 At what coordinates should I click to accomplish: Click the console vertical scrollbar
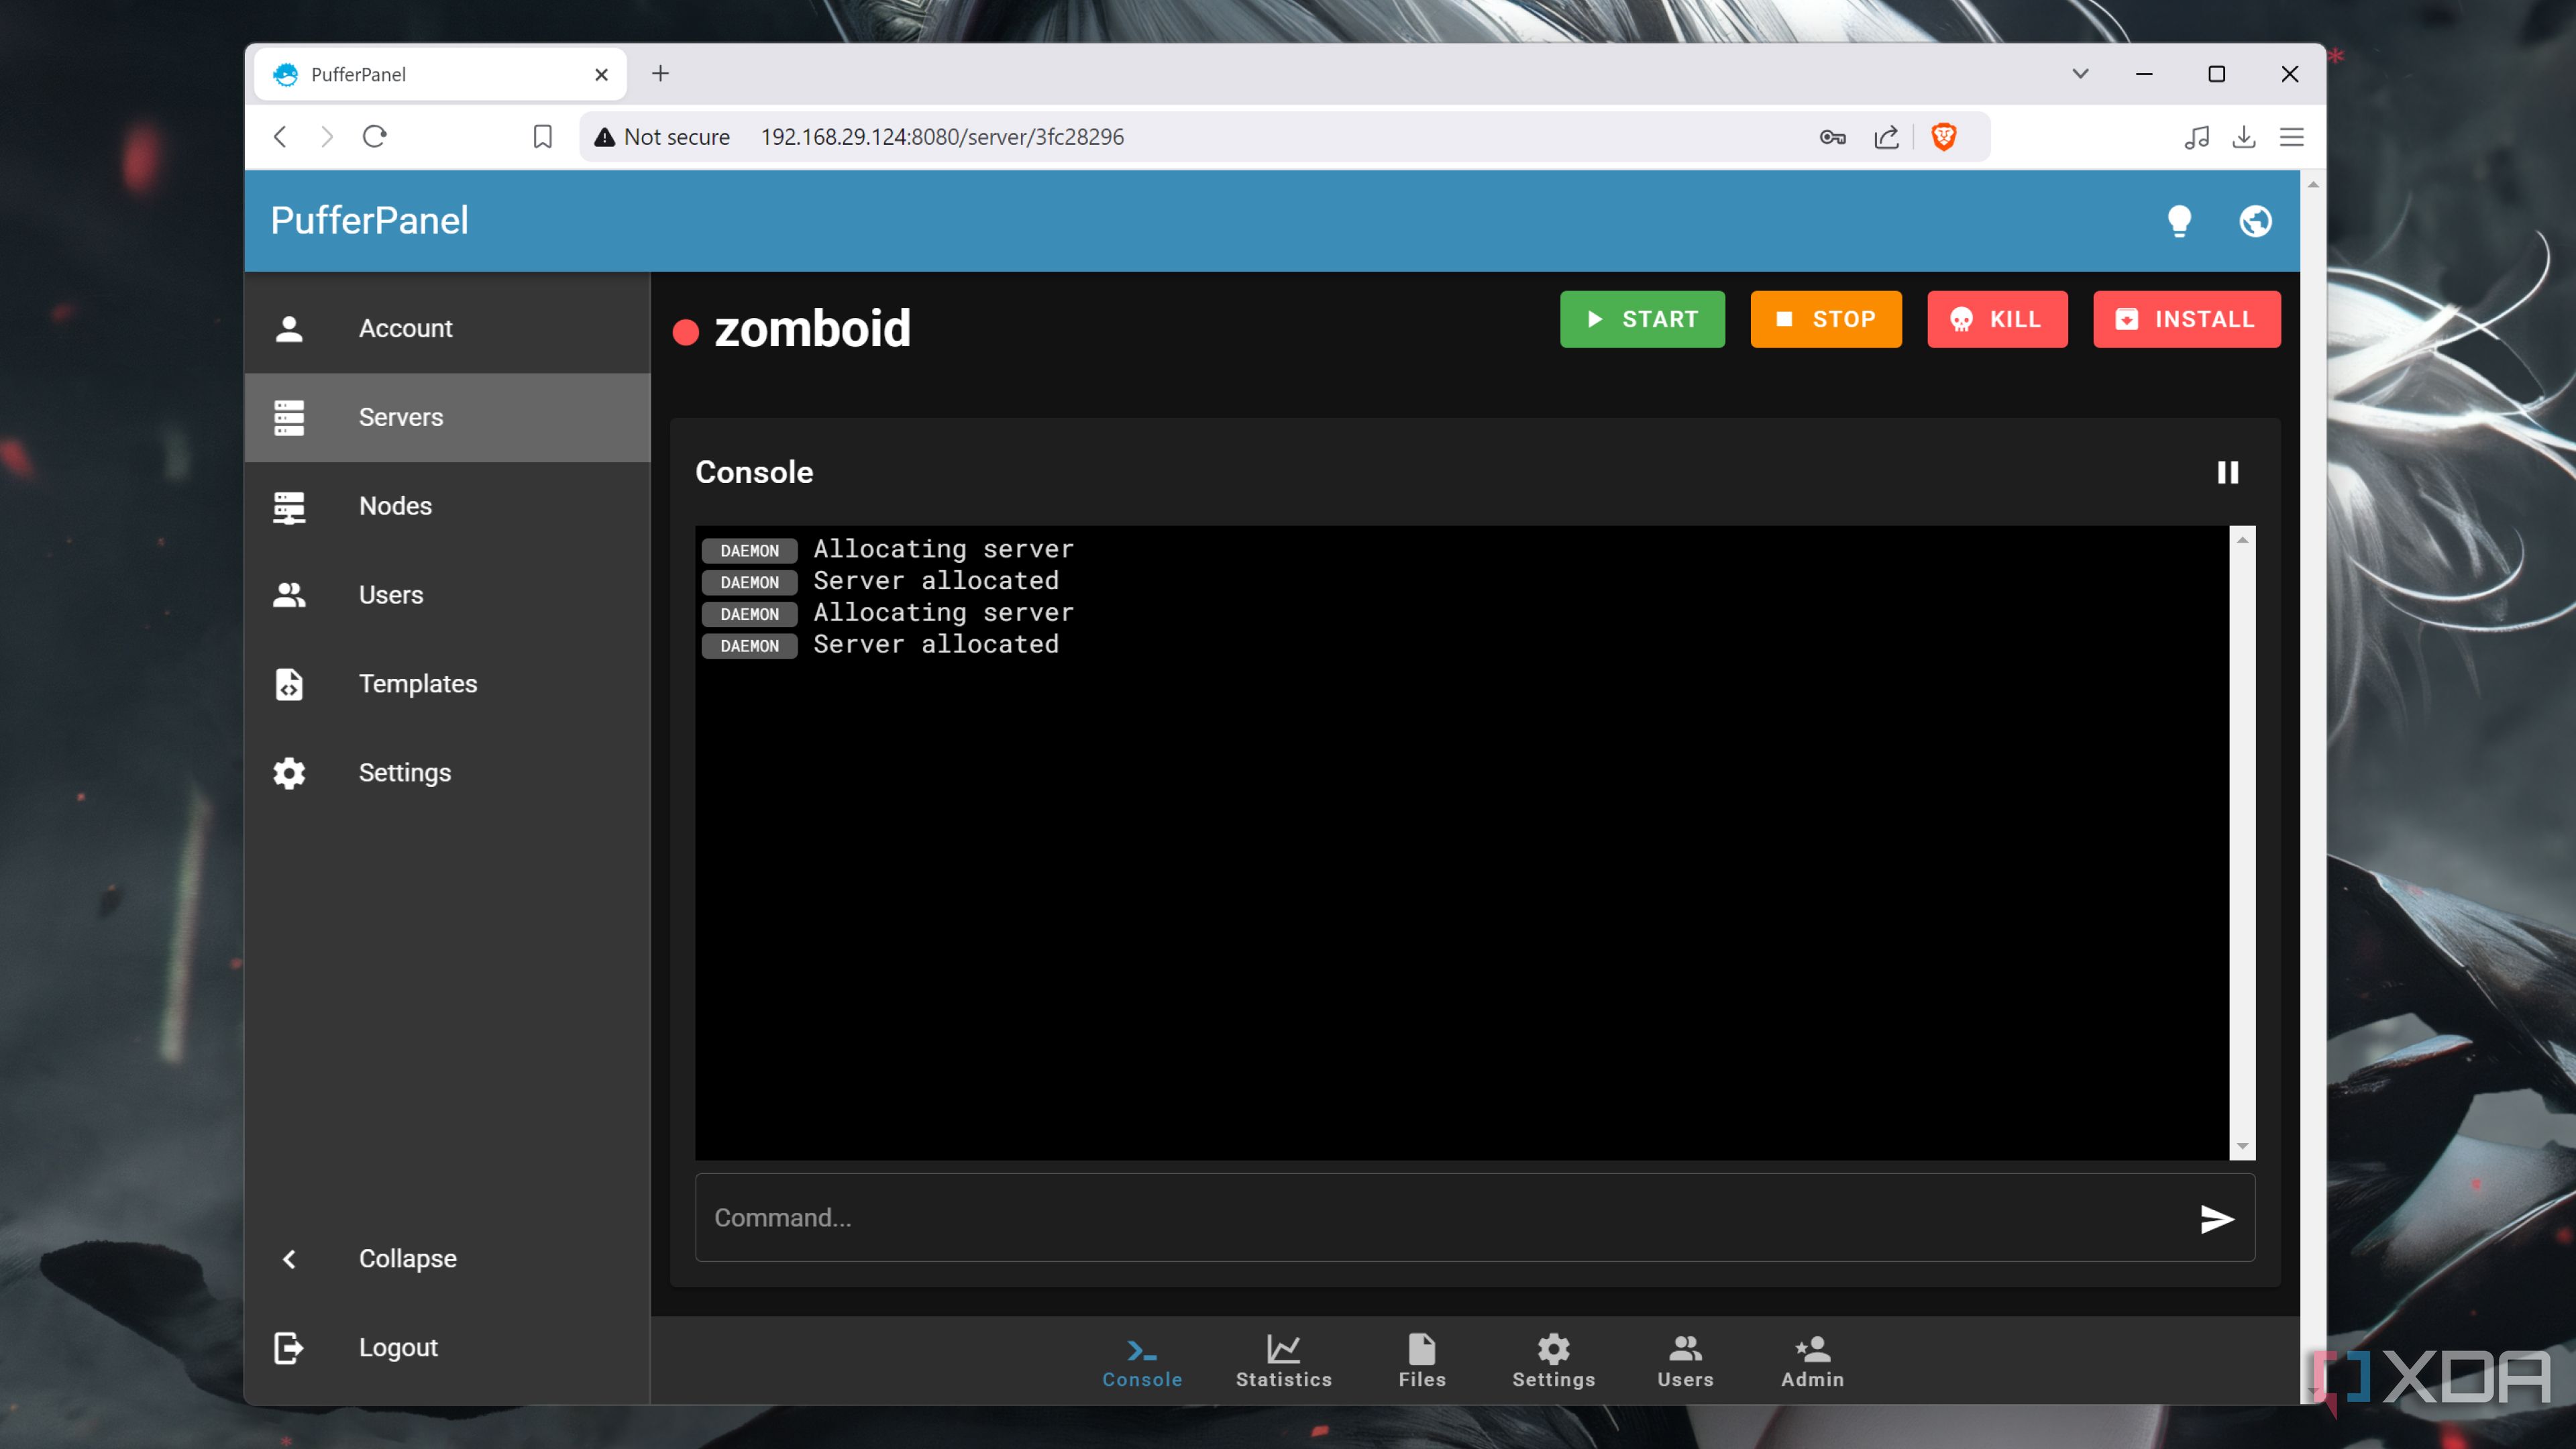click(2242, 842)
